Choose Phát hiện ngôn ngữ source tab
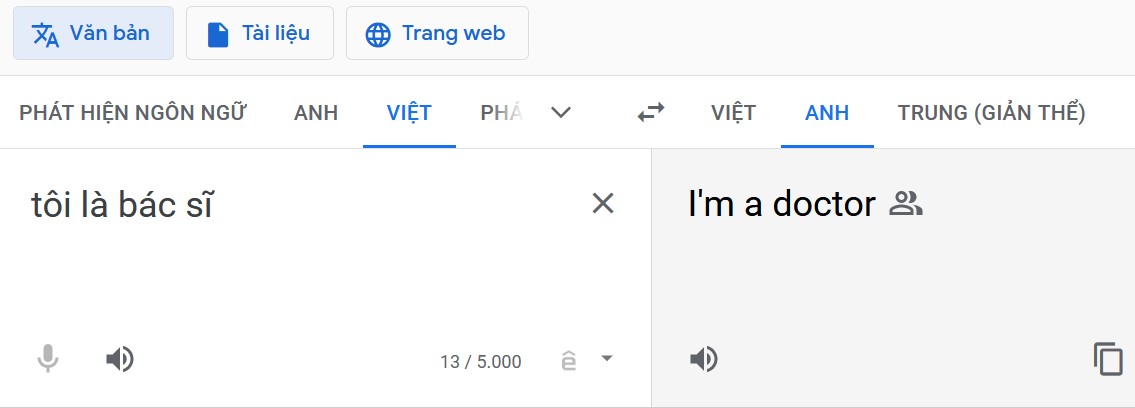This screenshot has height=408, width=1135. point(133,113)
